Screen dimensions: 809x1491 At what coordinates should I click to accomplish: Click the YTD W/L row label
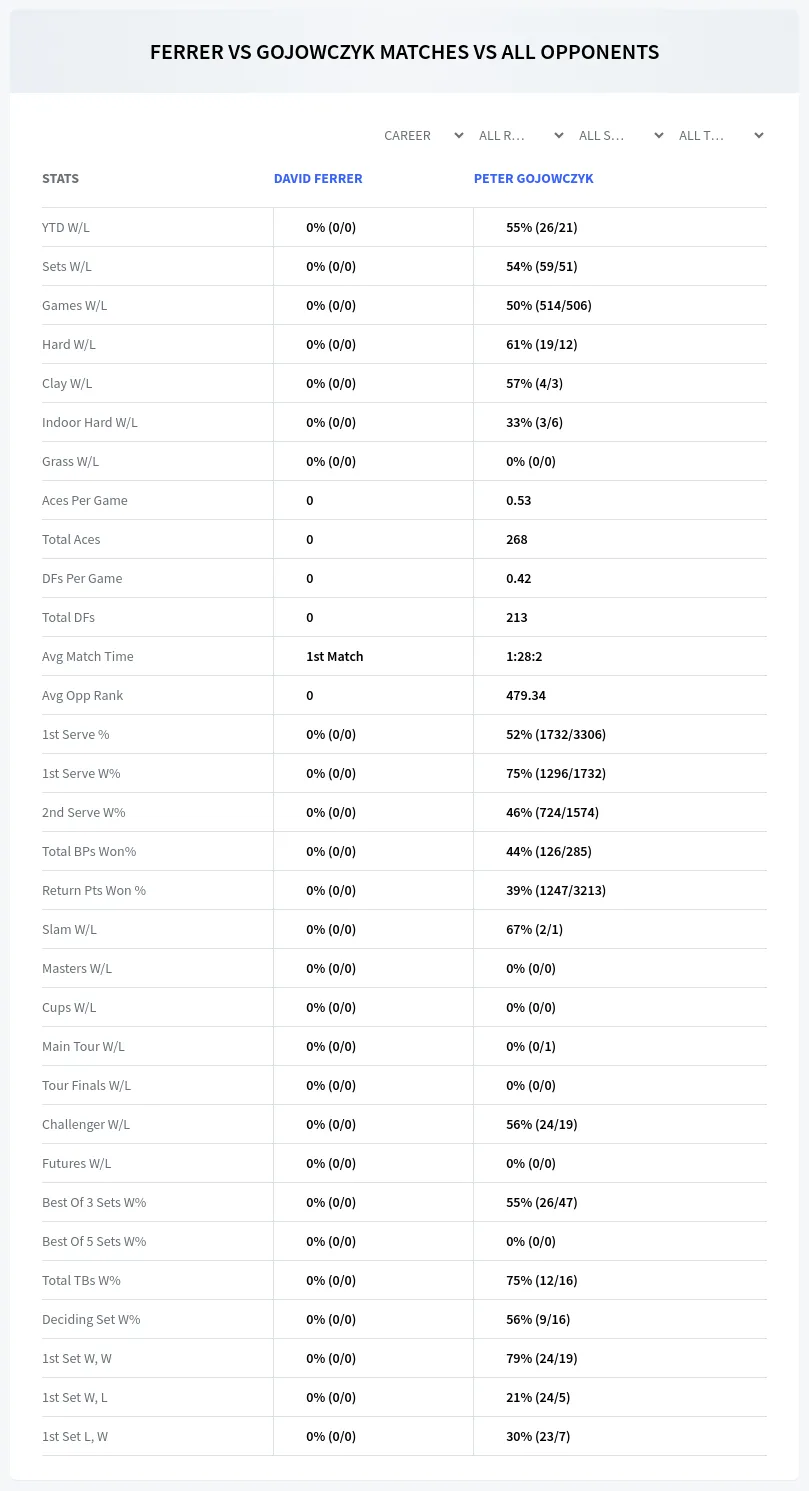(66, 227)
